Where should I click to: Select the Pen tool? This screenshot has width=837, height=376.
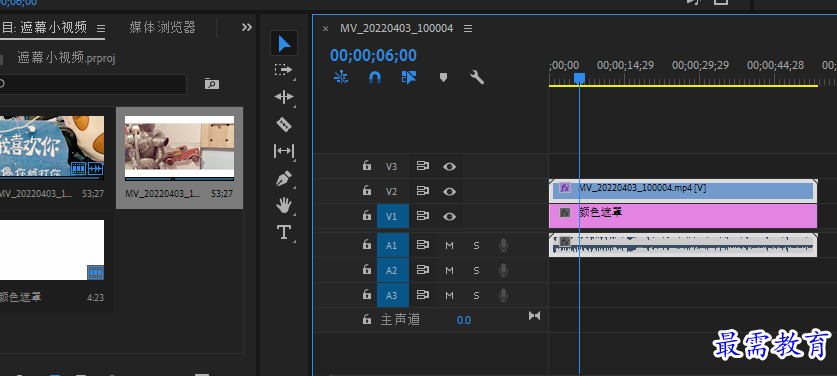pos(284,178)
